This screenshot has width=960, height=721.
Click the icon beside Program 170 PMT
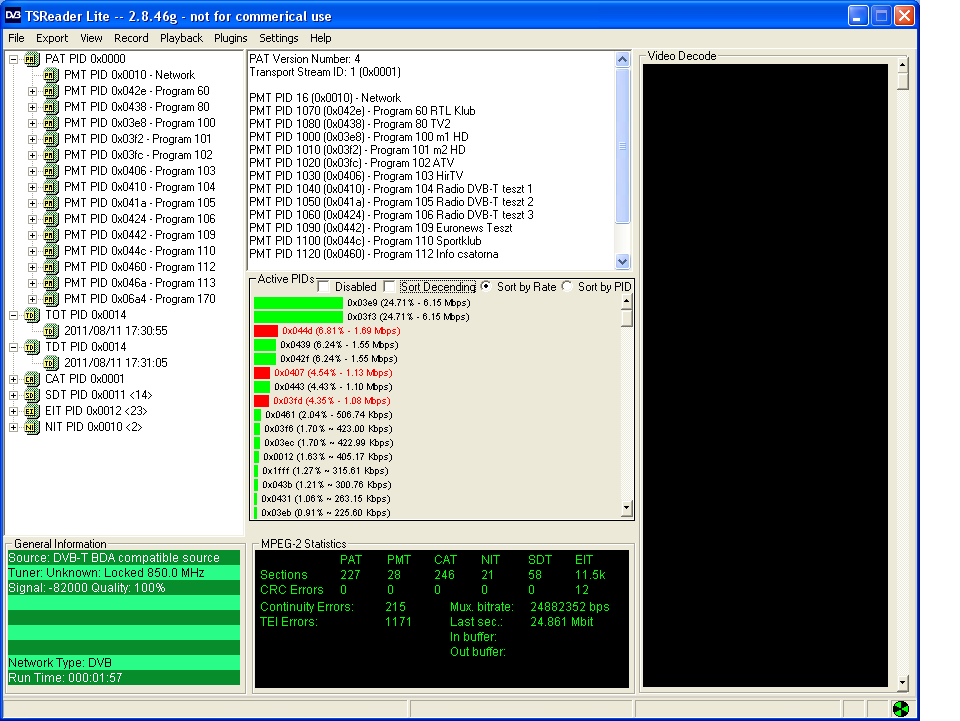[x=51, y=299]
